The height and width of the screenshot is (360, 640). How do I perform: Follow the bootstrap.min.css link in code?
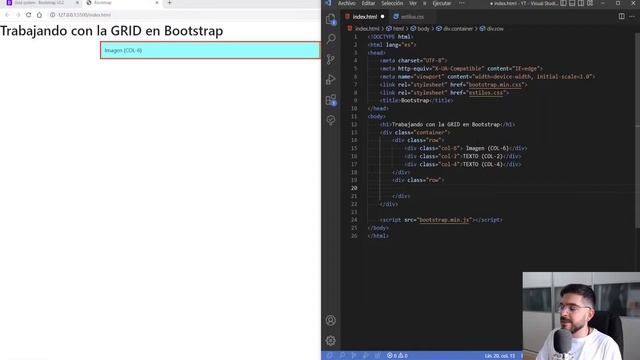click(495, 85)
